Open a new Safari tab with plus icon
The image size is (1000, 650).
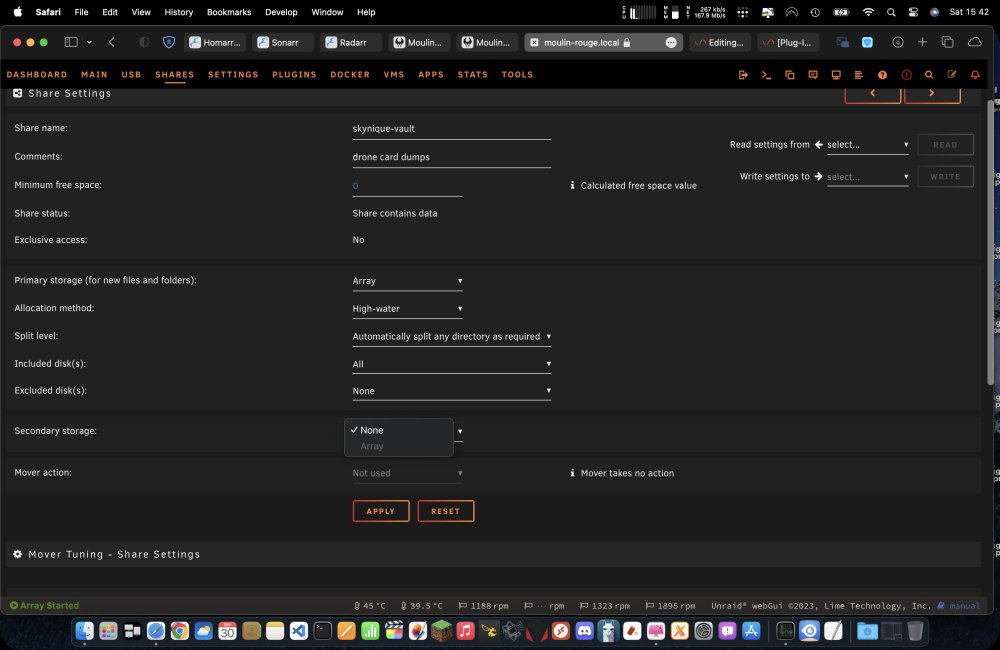point(922,42)
